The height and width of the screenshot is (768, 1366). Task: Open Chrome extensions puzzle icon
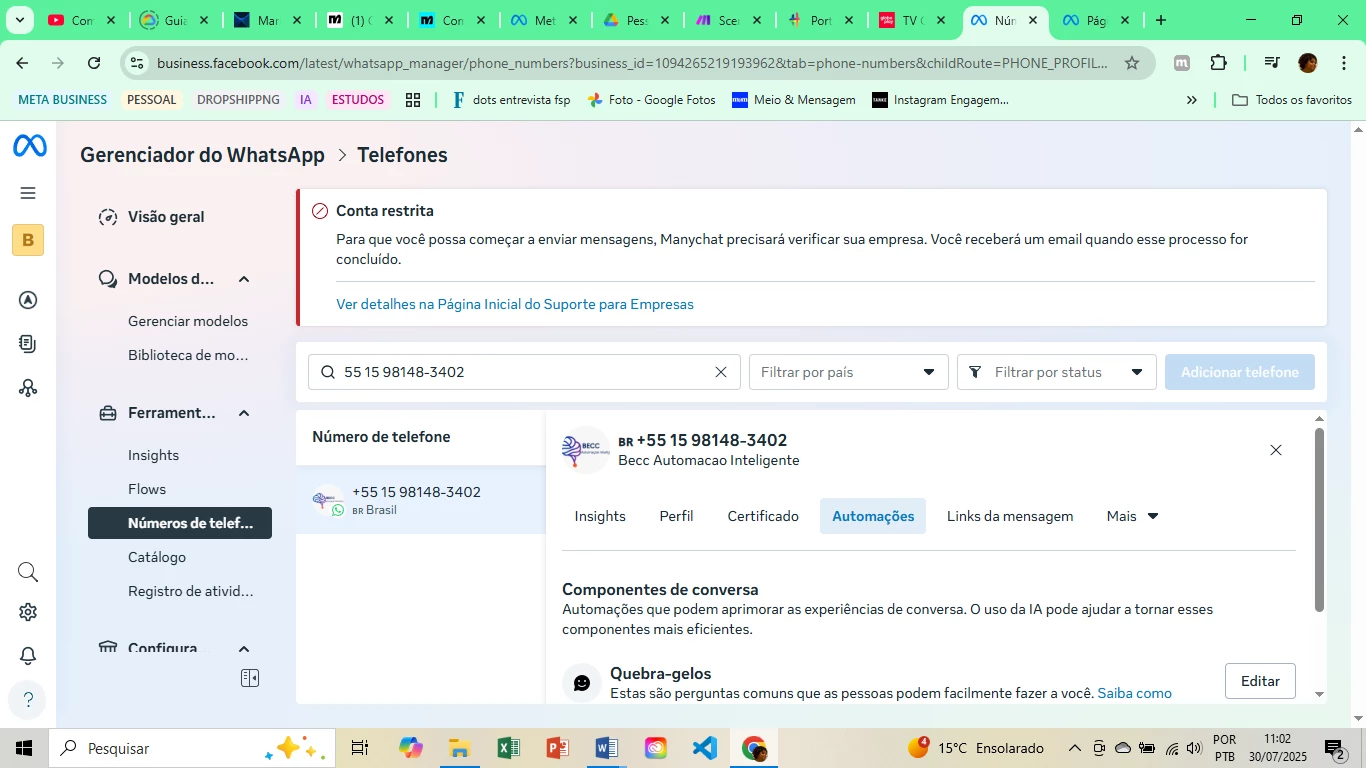pos(1218,63)
